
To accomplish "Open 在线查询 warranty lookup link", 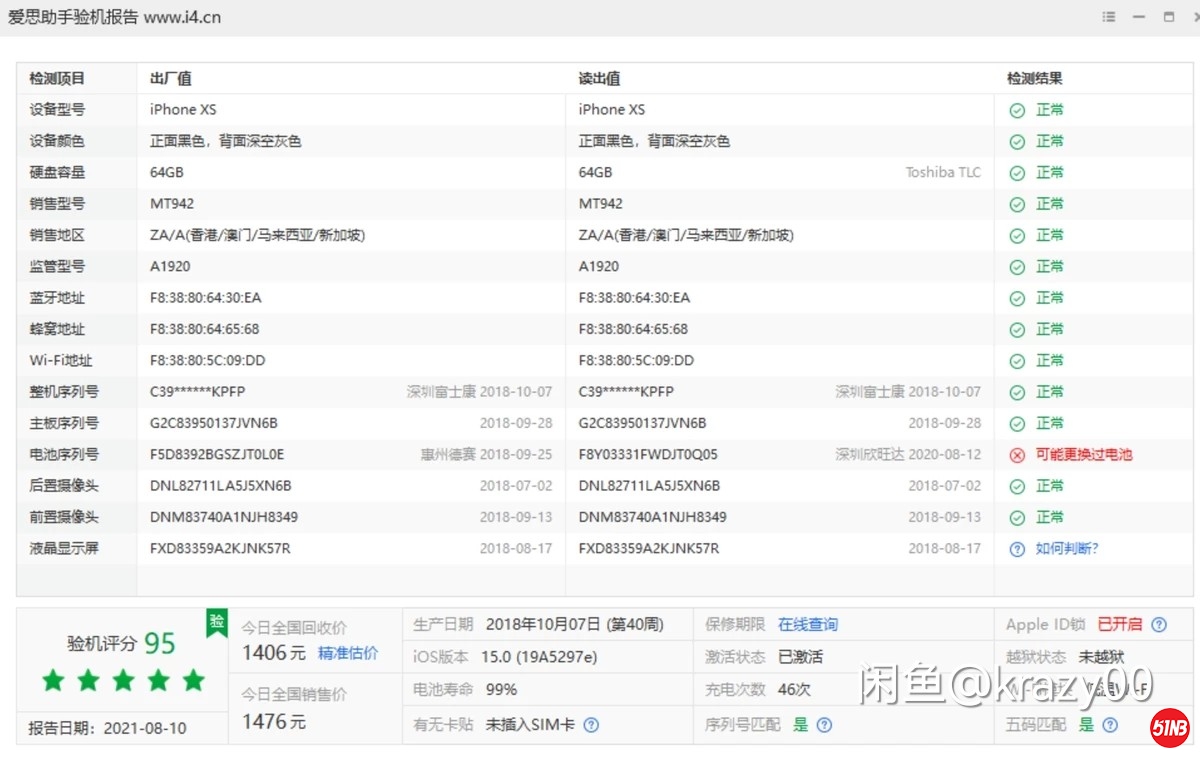I will [x=808, y=624].
